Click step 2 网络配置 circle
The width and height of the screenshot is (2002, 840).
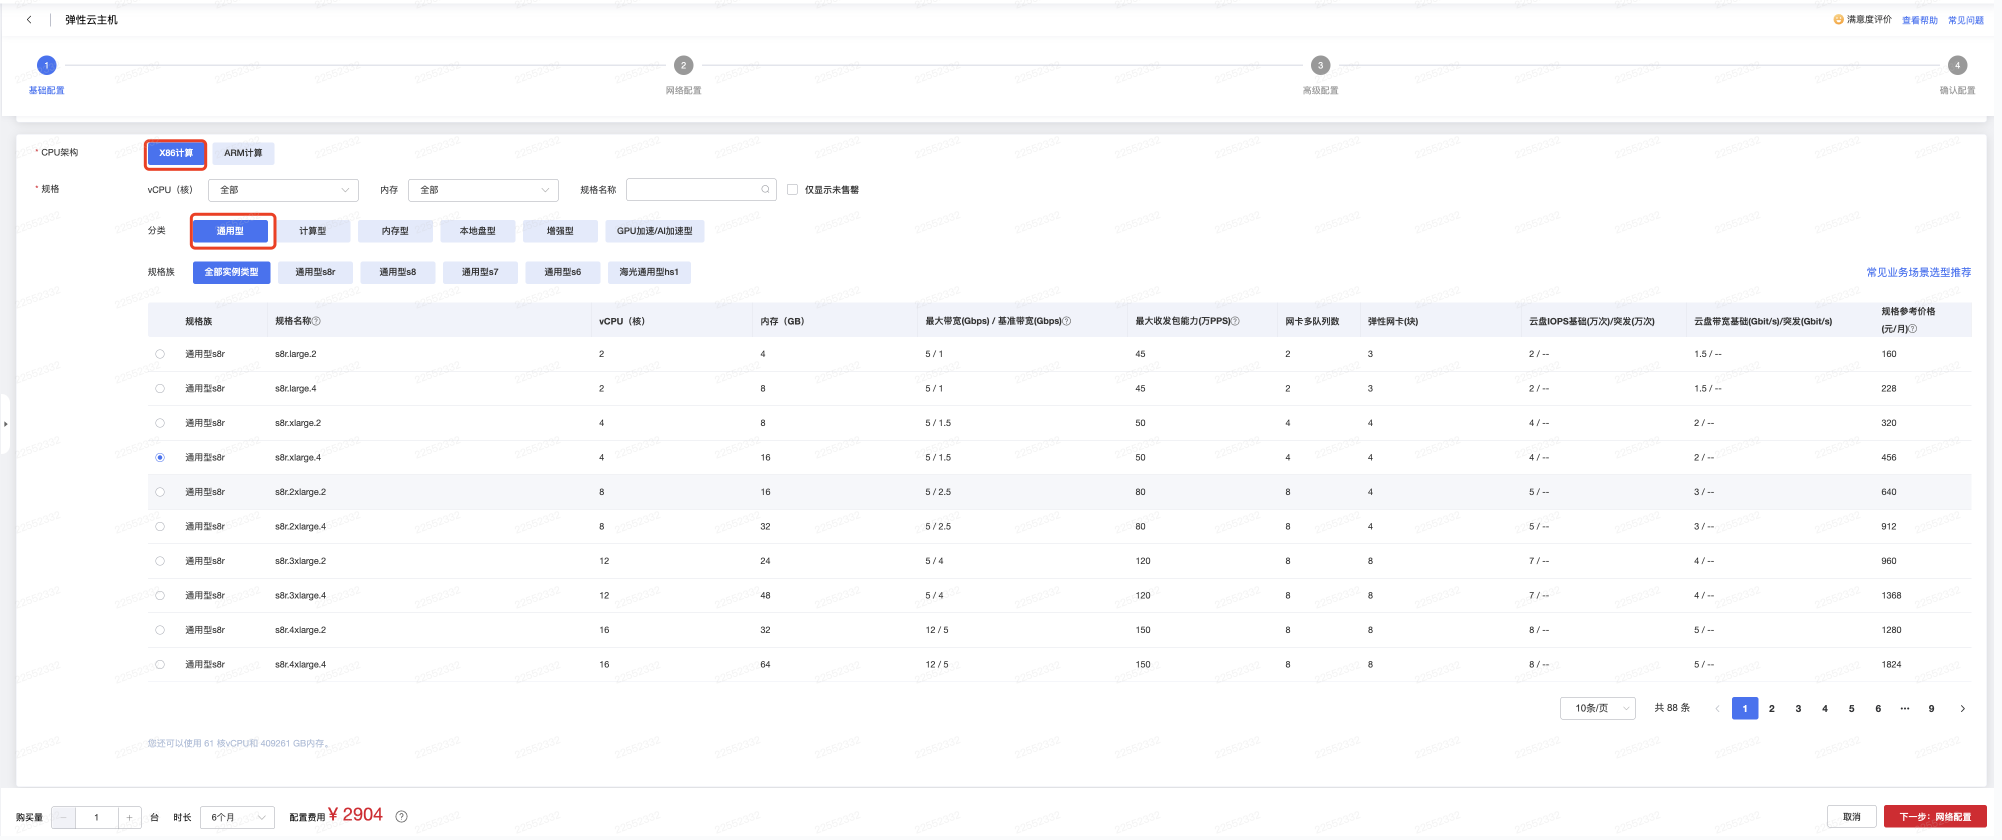(x=683, y=65)
